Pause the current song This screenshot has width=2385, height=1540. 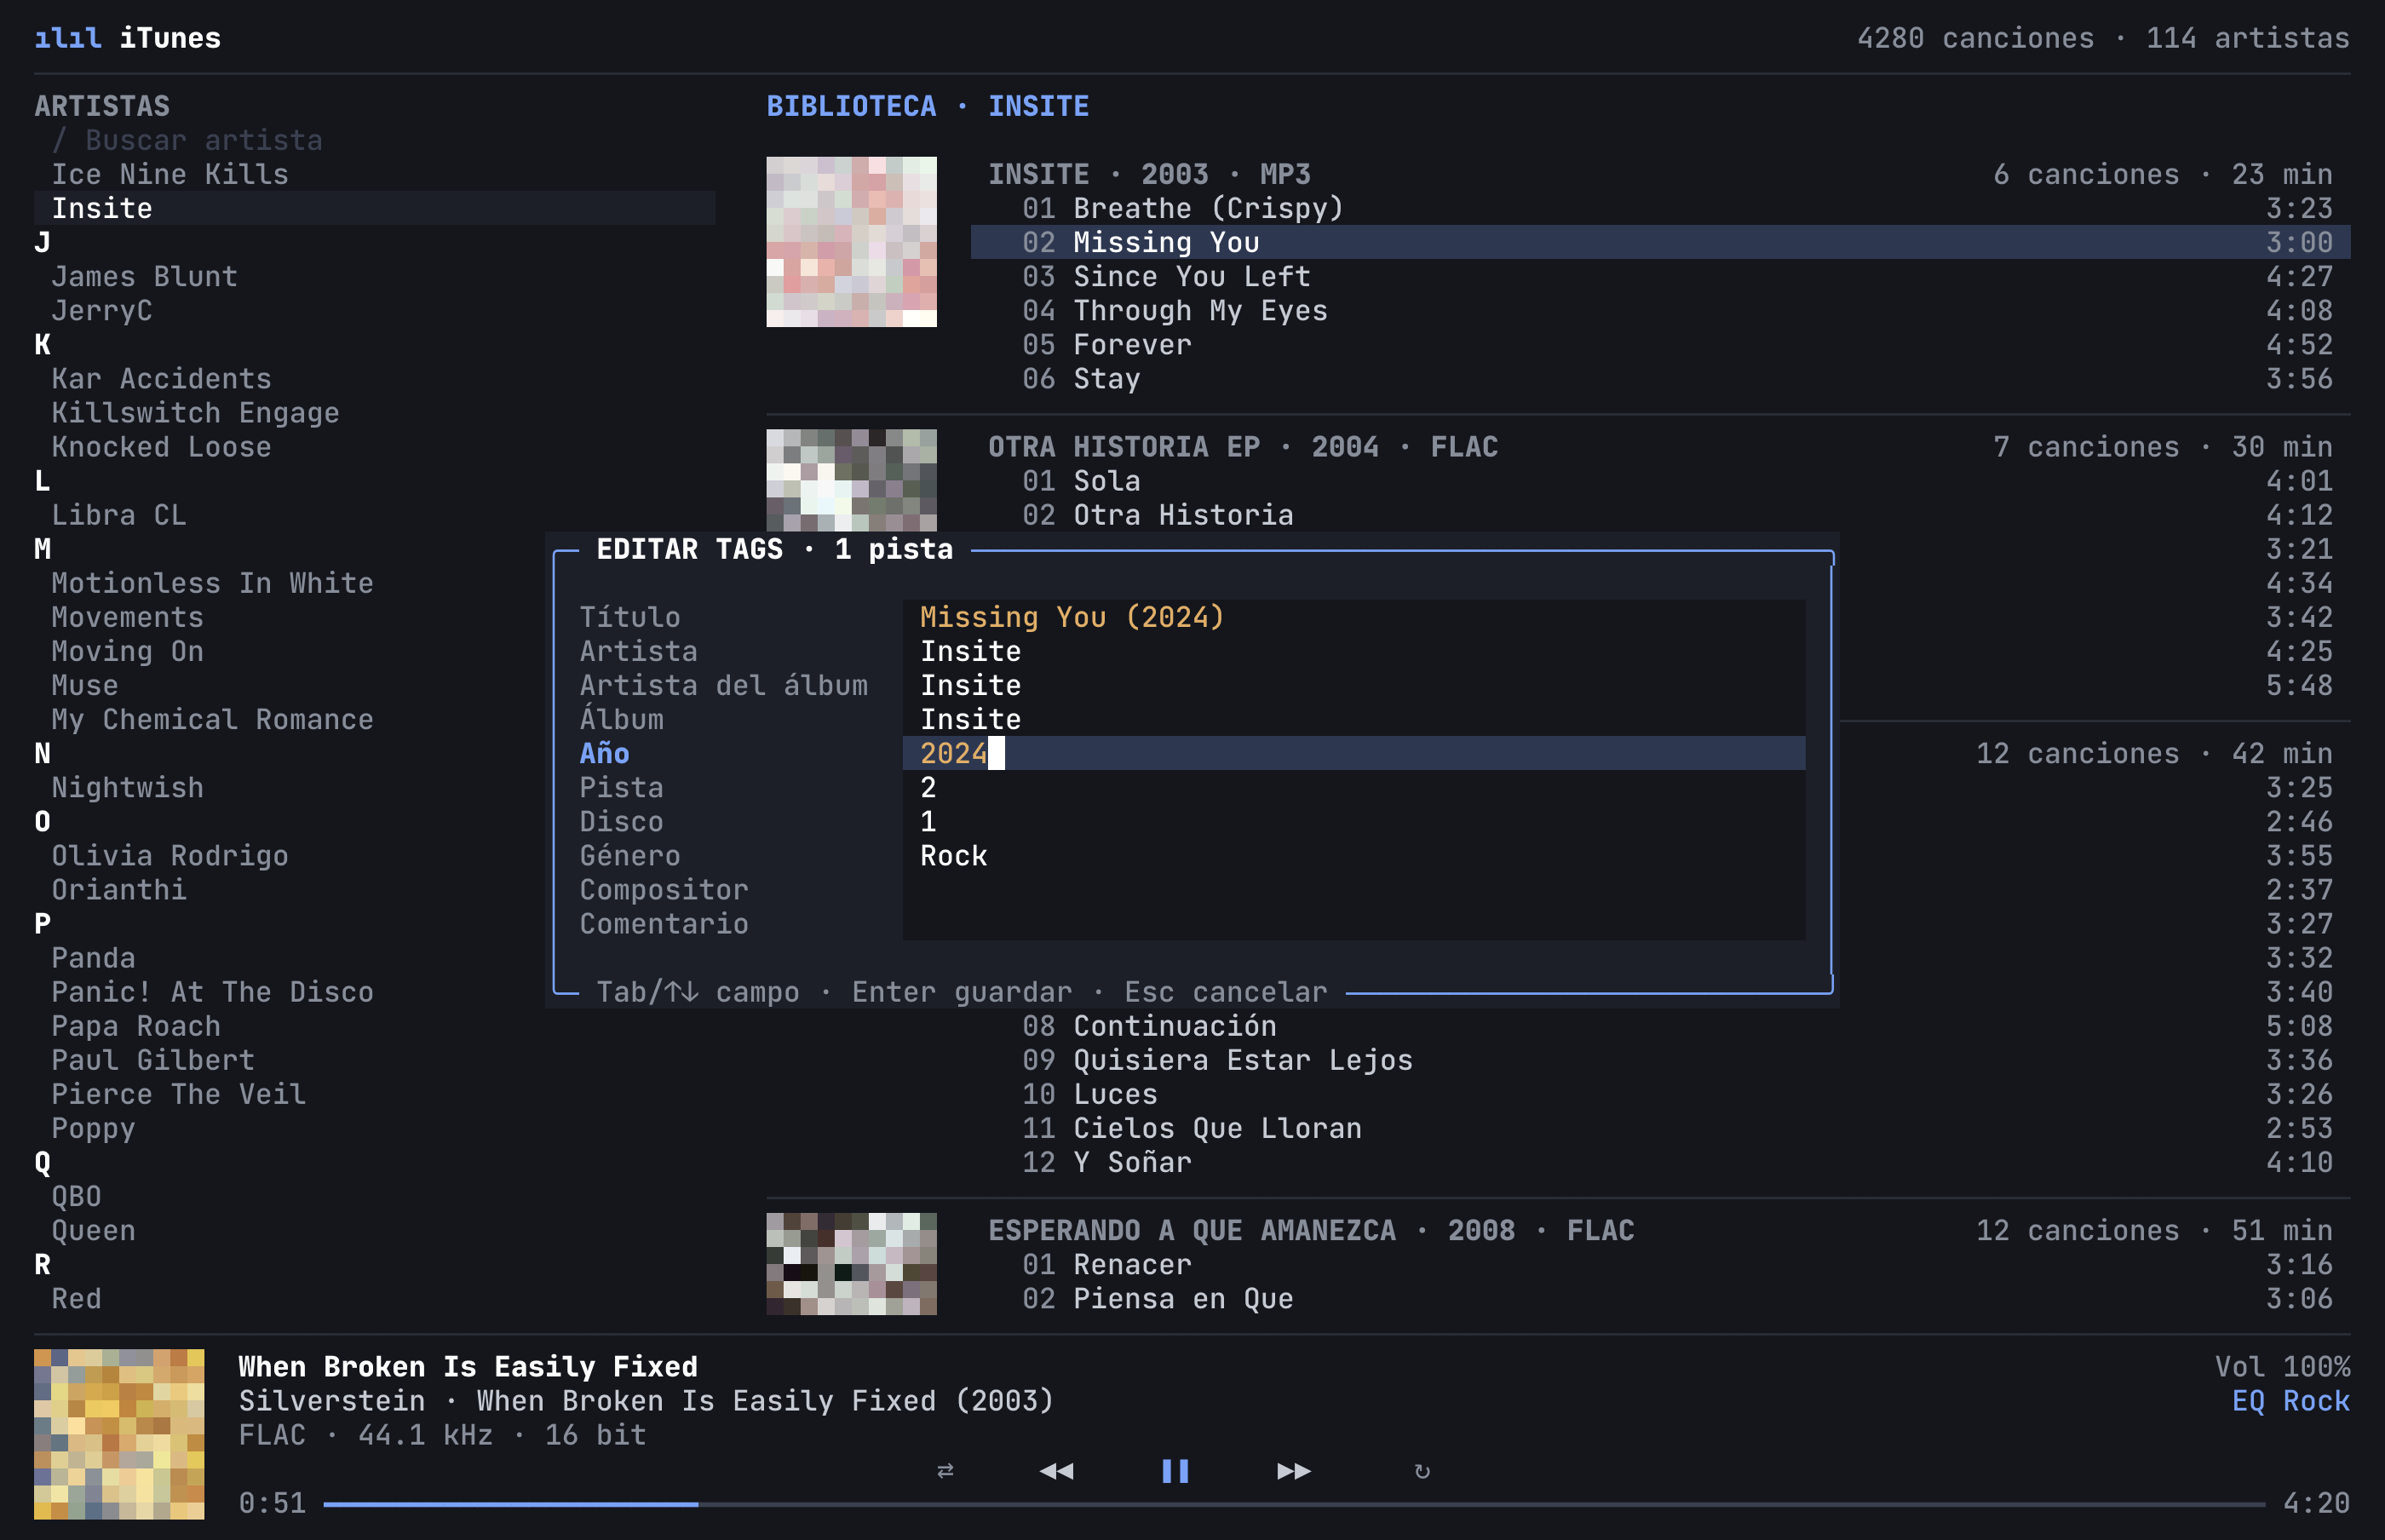pyautogui.click(x=1175, y=1470)
